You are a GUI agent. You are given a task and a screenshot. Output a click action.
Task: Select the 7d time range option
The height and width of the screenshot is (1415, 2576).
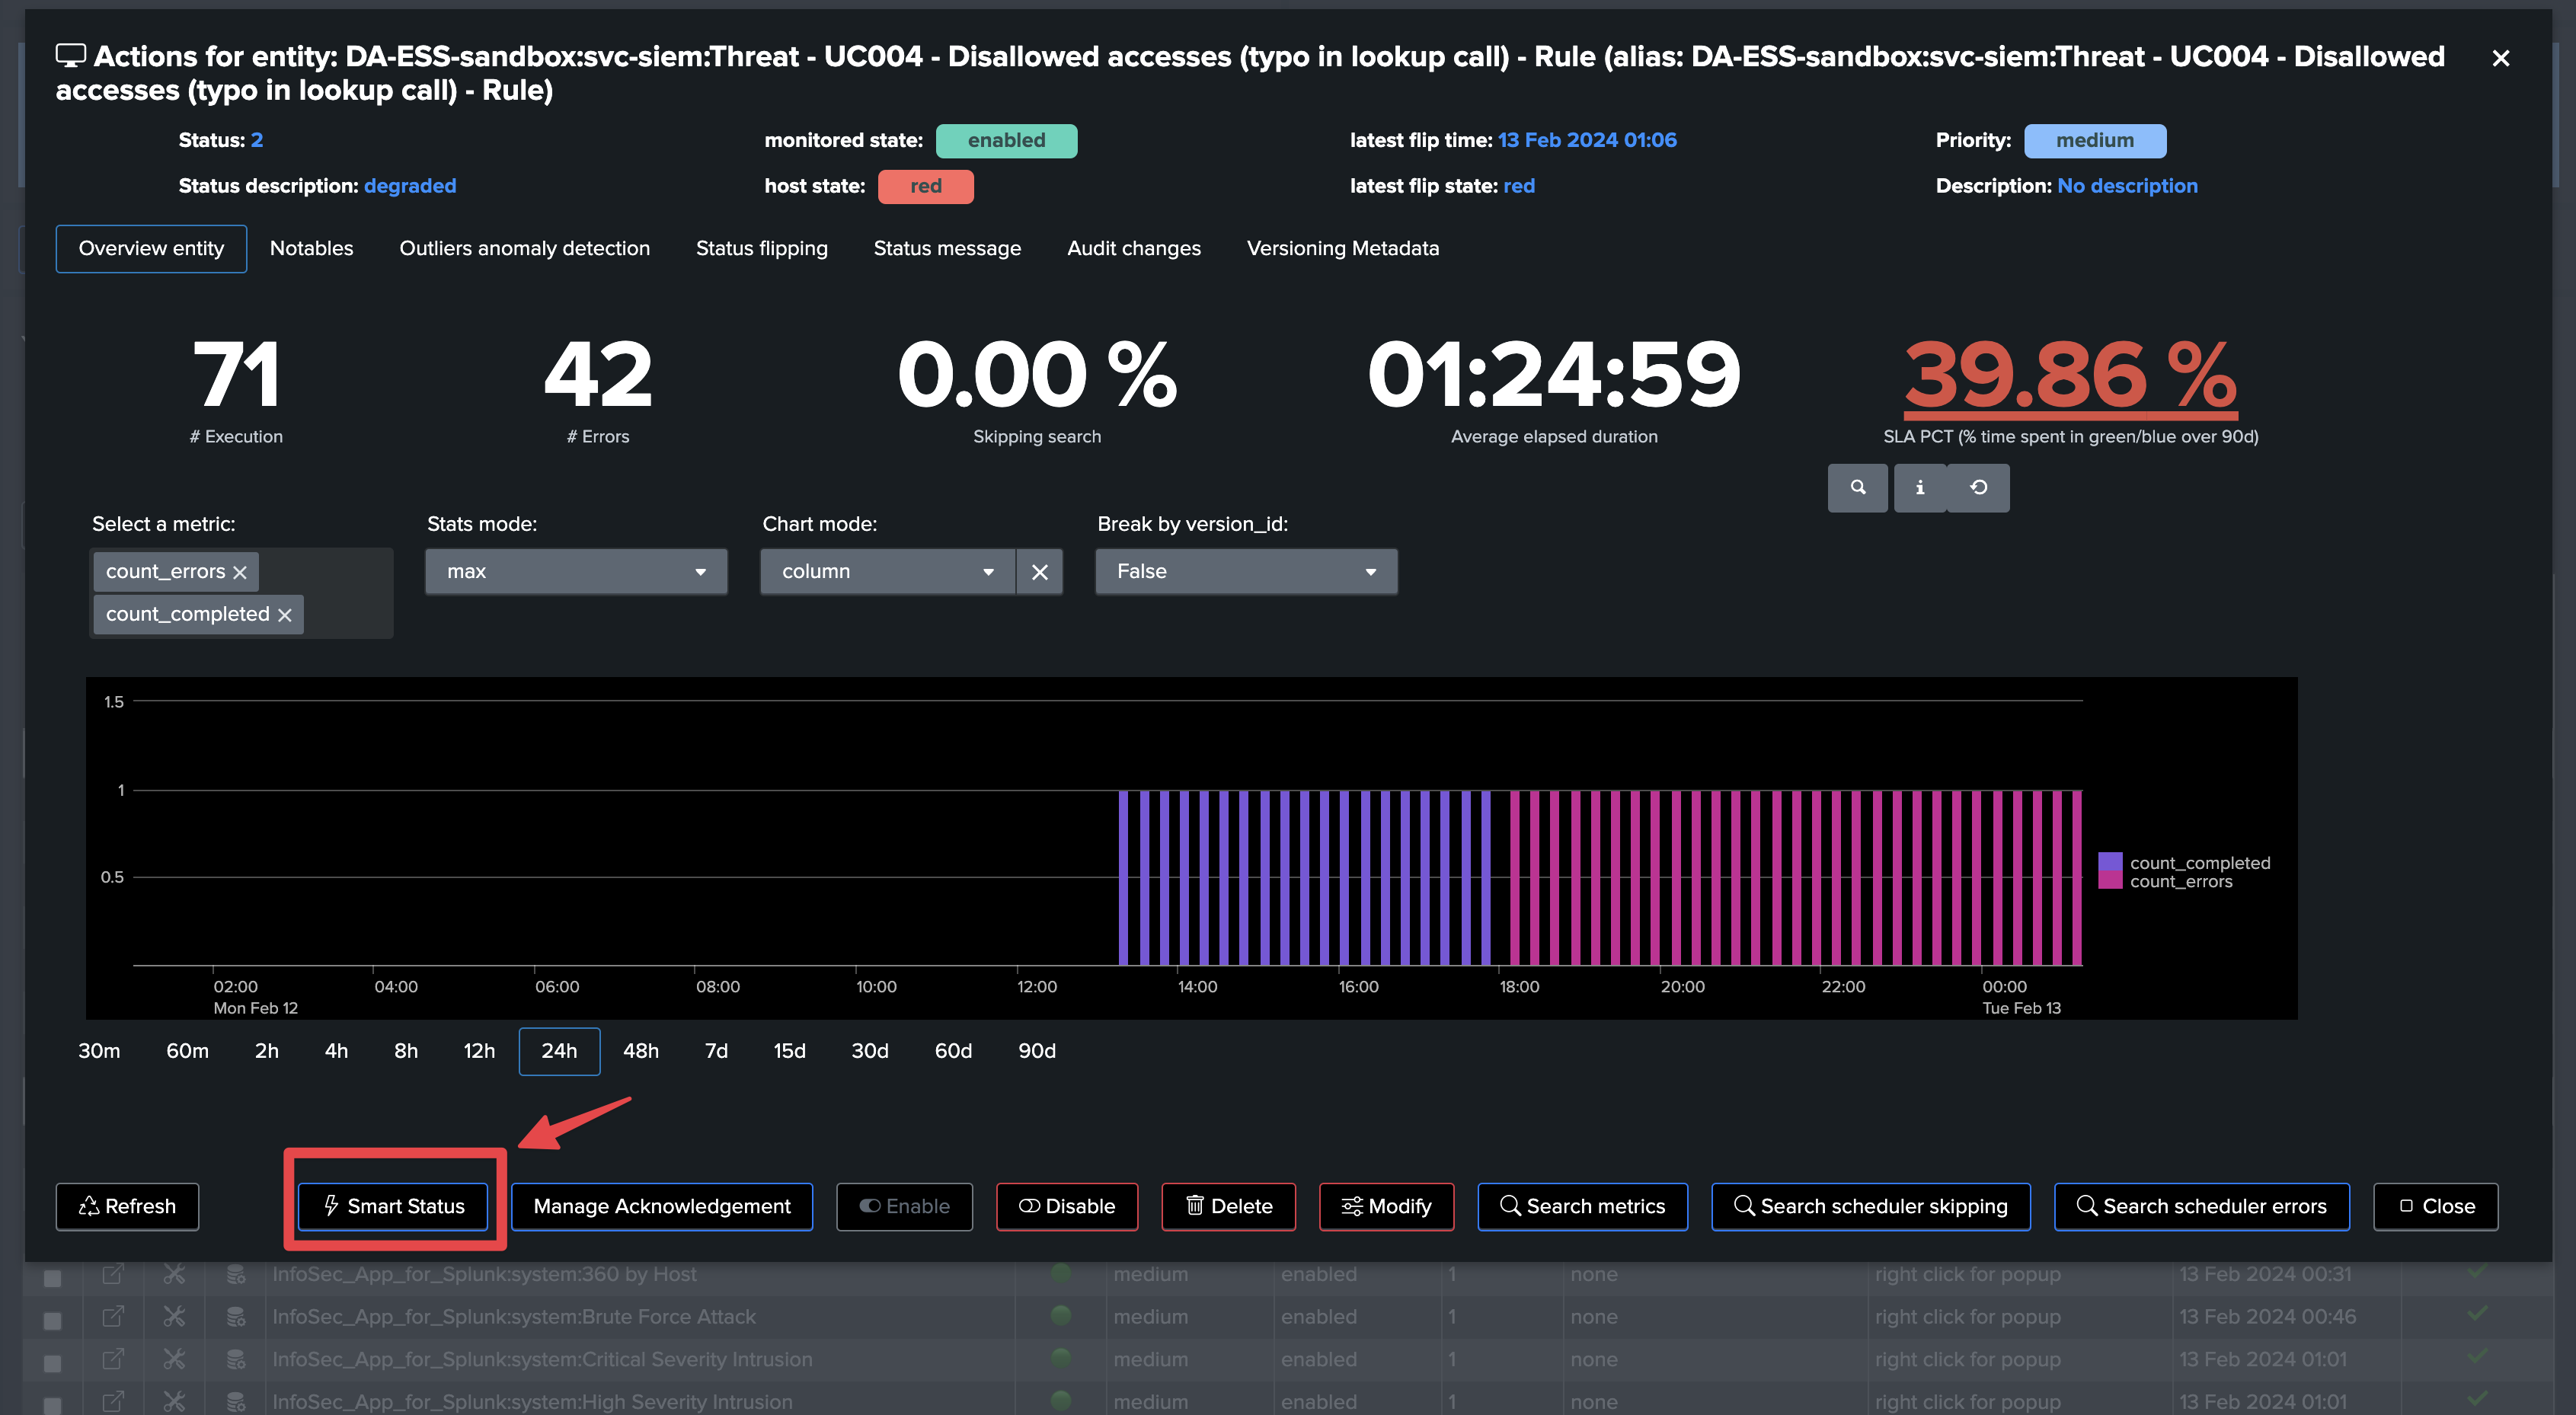[x=716, y=1051]
